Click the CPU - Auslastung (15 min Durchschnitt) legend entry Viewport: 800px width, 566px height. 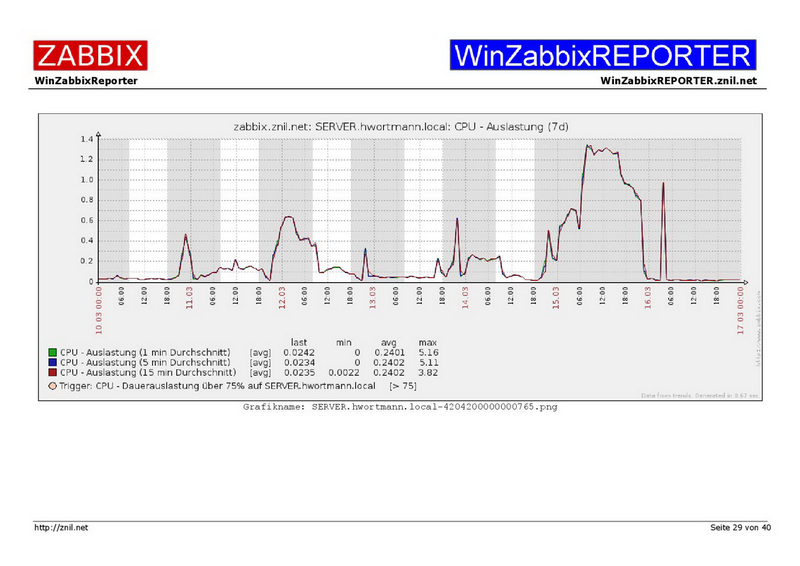point(148,373)
